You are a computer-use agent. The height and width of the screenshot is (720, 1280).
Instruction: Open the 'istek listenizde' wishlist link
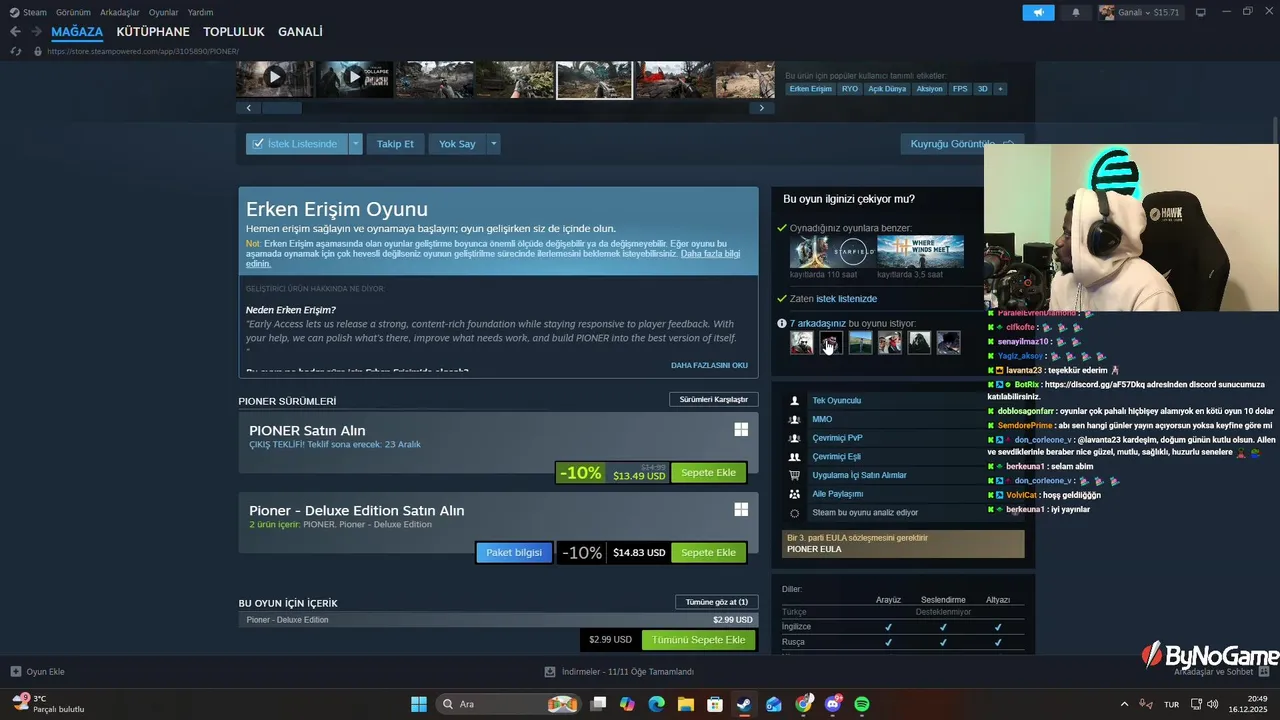(846, 299)
